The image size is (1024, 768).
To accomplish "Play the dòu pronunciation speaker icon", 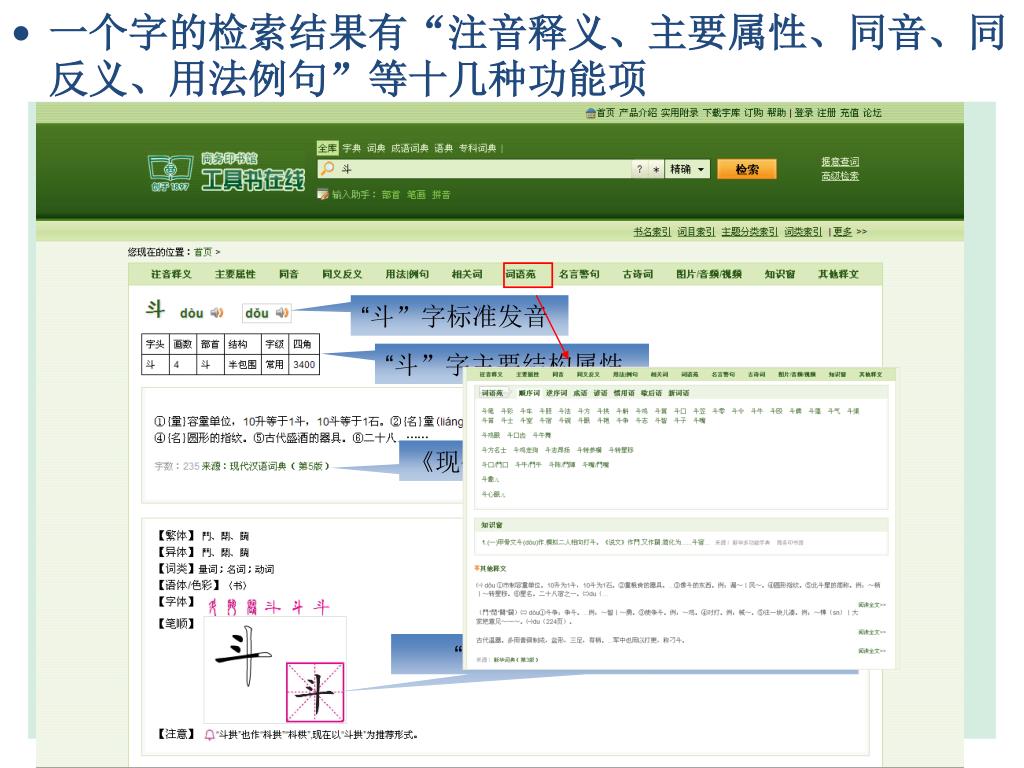I will click(217, 313).
